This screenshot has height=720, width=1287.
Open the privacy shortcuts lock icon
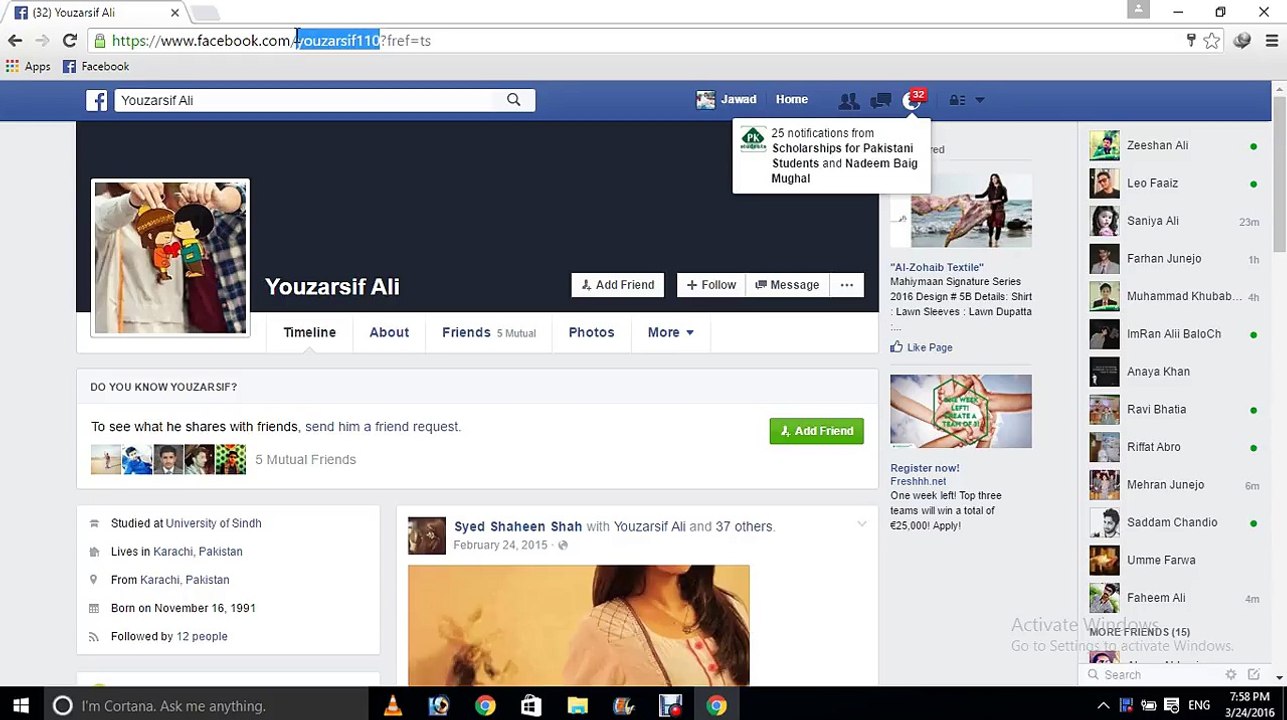pos(957,100)
